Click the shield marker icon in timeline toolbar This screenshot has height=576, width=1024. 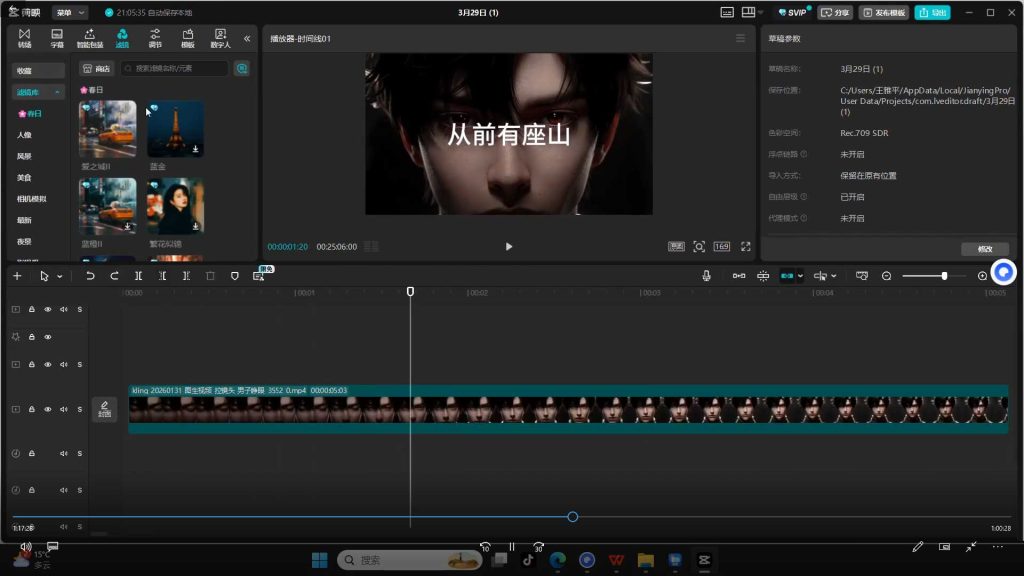click(235, 276)
